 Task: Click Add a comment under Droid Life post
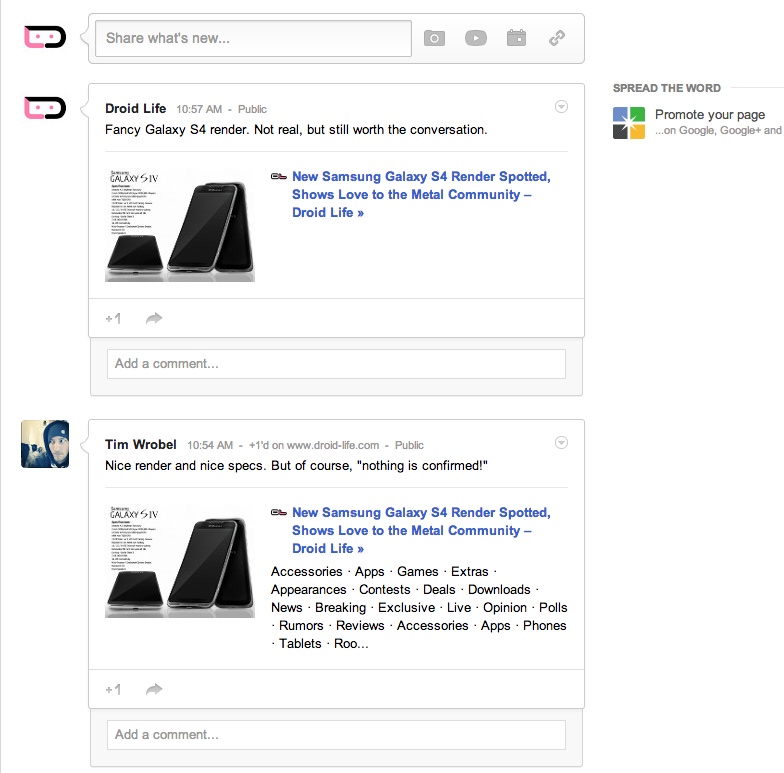[x=336, y=364]
